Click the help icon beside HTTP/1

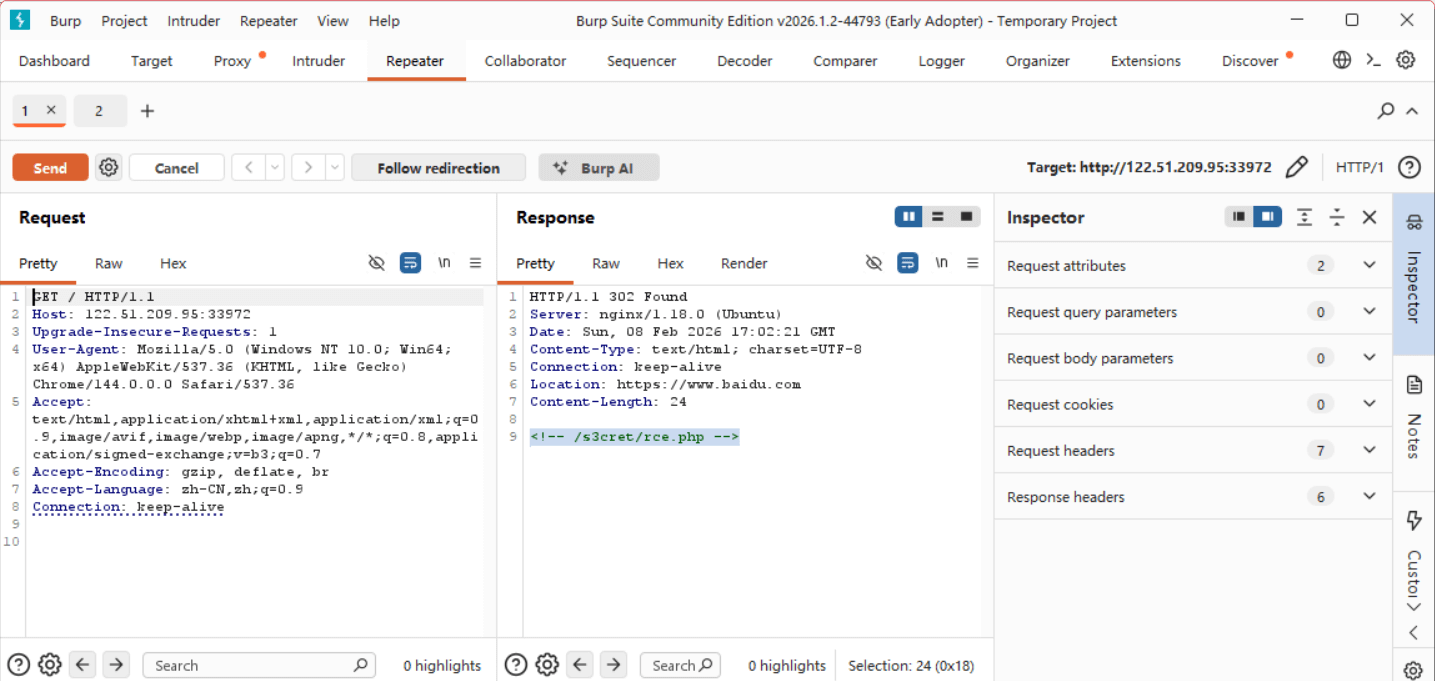click(1409, 167)
